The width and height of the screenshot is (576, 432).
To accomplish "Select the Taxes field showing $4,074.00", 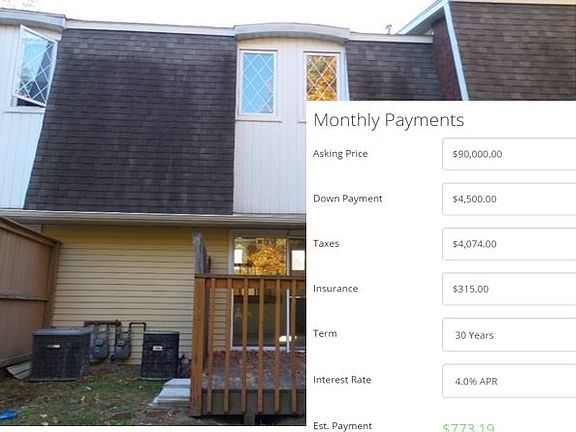I will tap(509, 244).
